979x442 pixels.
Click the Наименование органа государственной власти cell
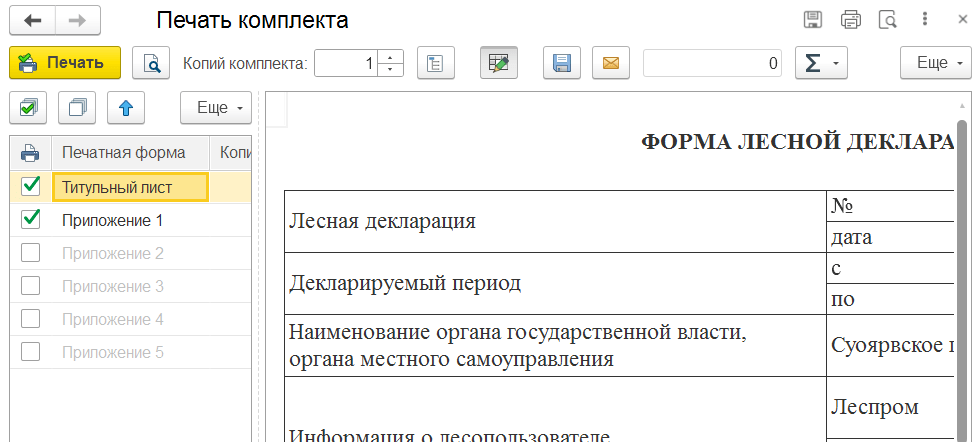[x=556, y=345]
